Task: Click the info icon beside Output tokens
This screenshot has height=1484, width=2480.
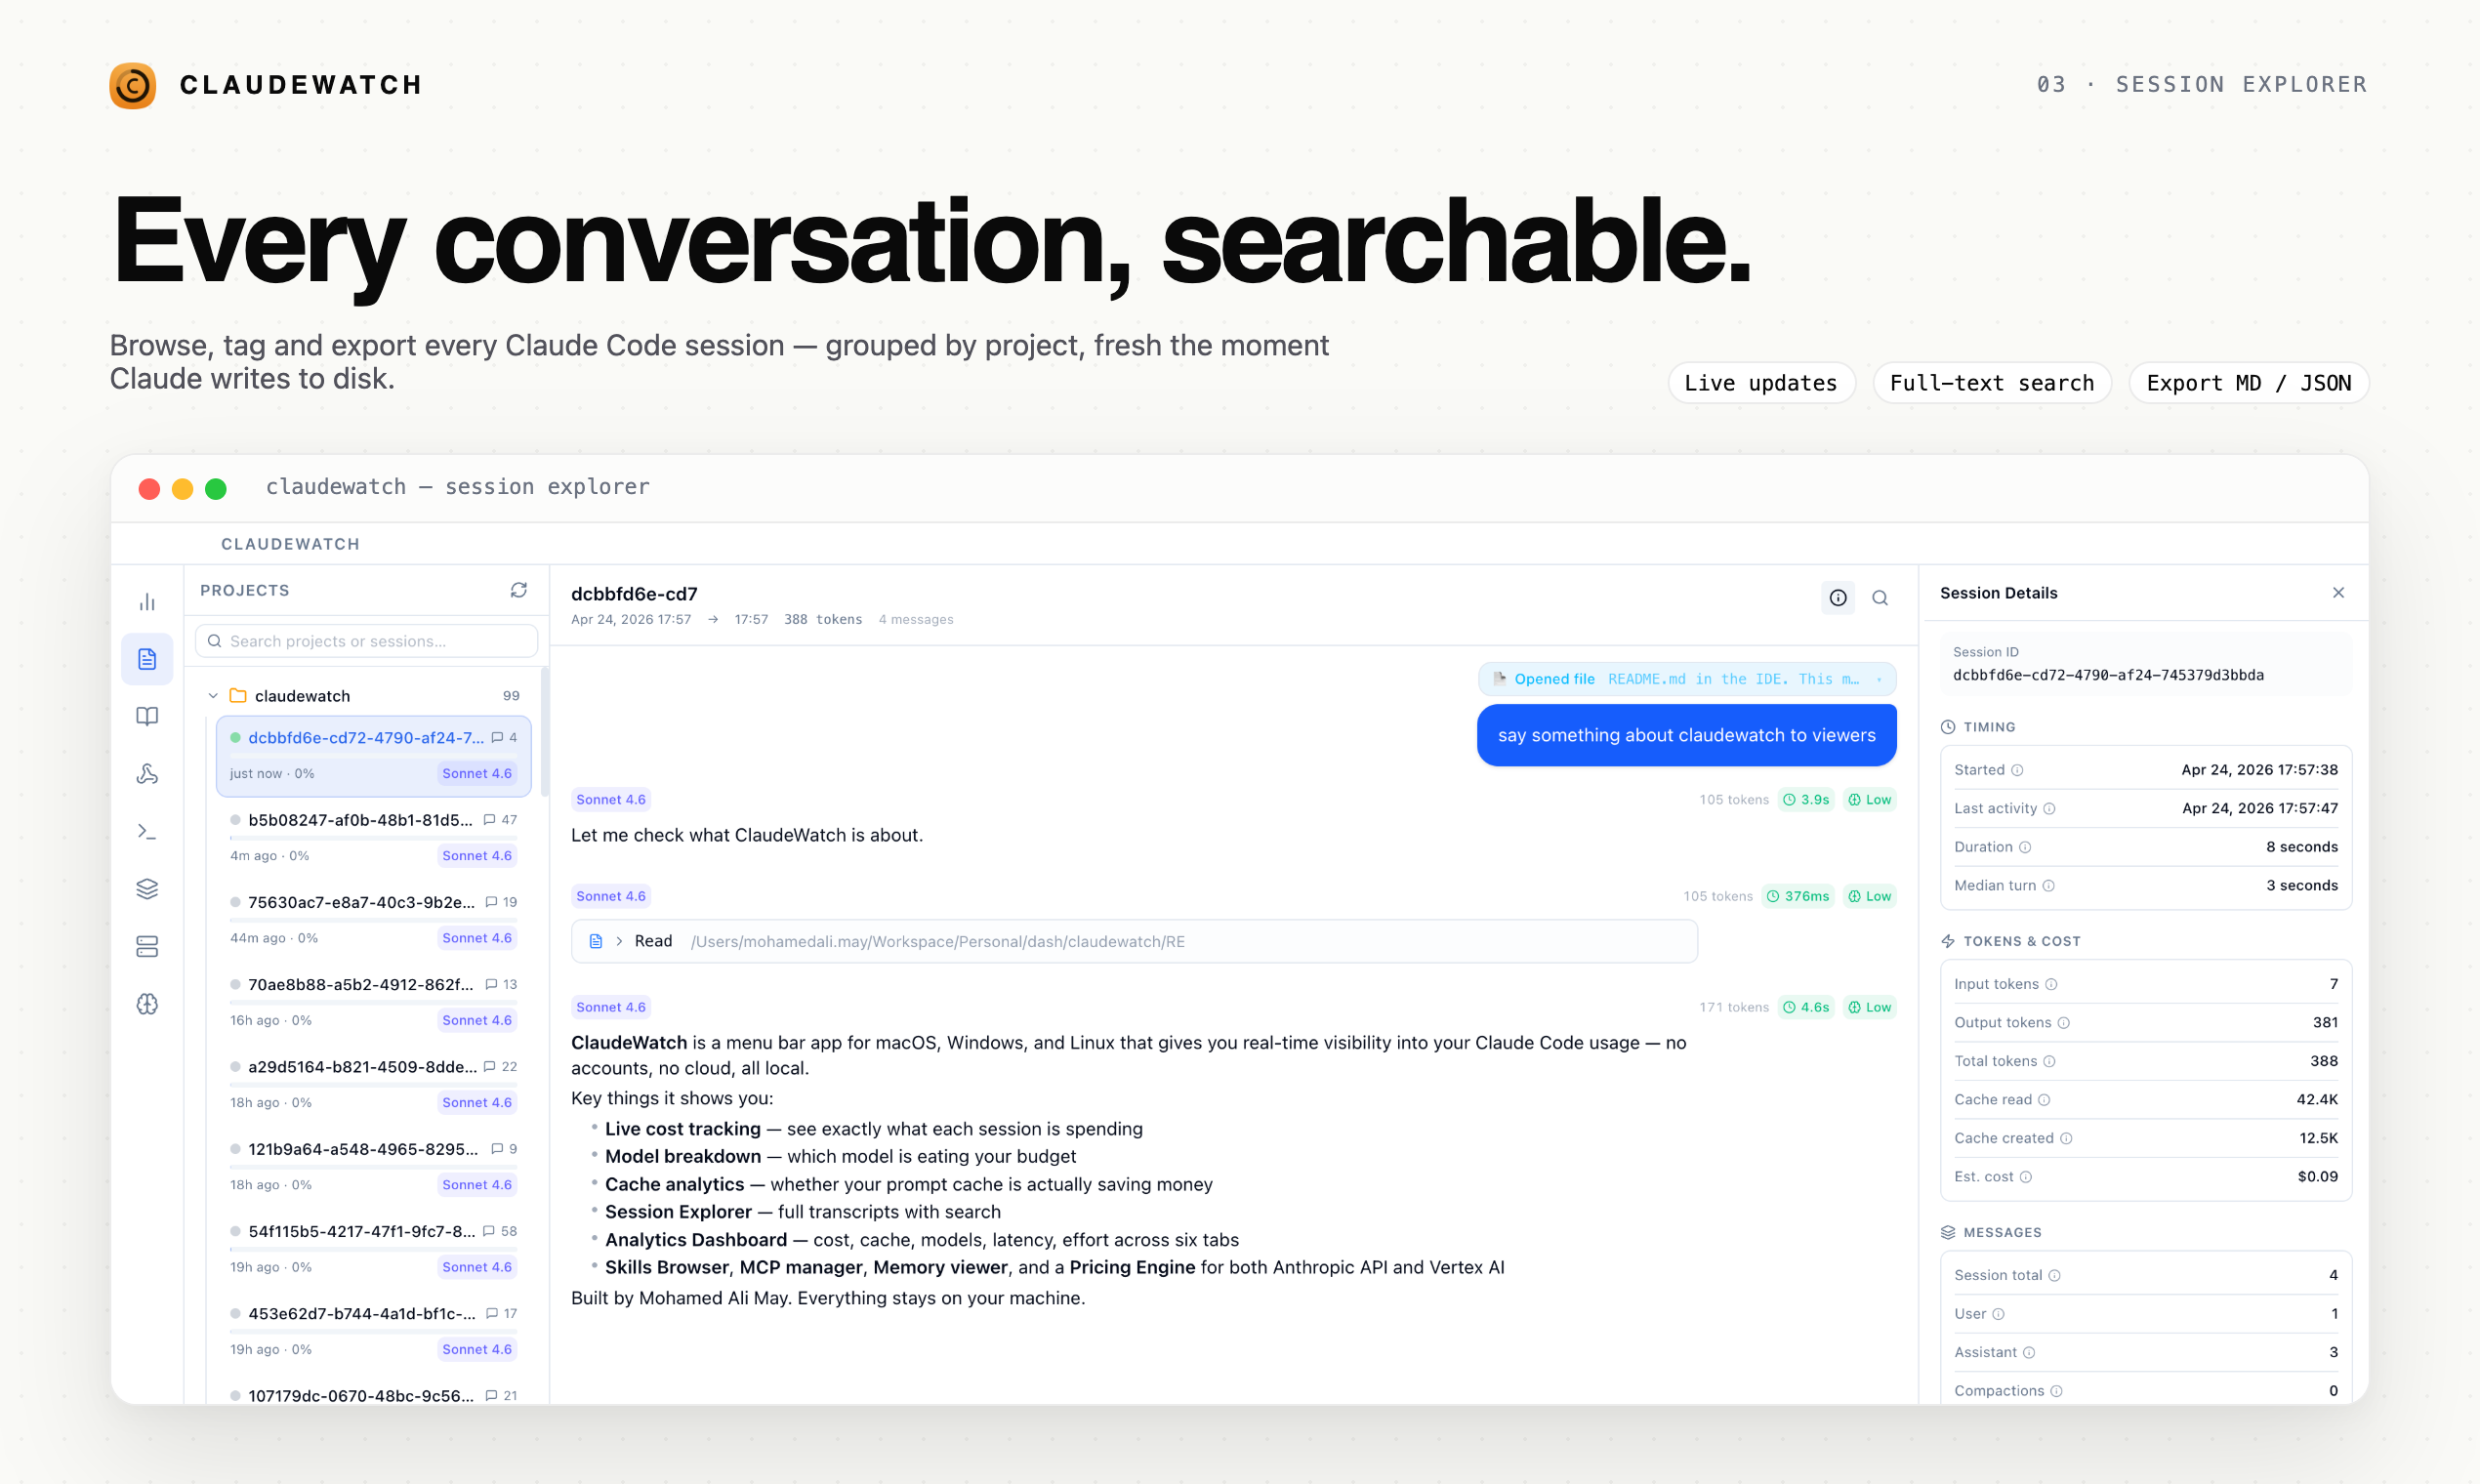Action: point(2063,1023)
